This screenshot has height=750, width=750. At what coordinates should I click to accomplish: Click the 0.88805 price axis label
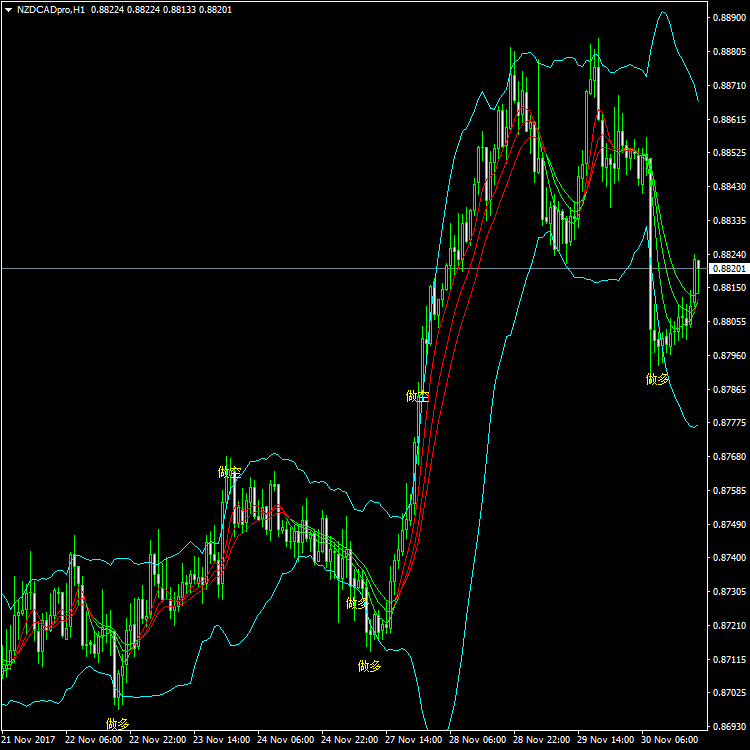click(729, 52)
